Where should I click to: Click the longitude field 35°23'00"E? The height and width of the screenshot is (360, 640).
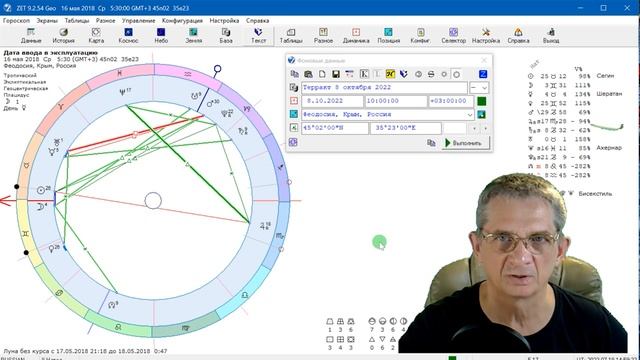406,128
